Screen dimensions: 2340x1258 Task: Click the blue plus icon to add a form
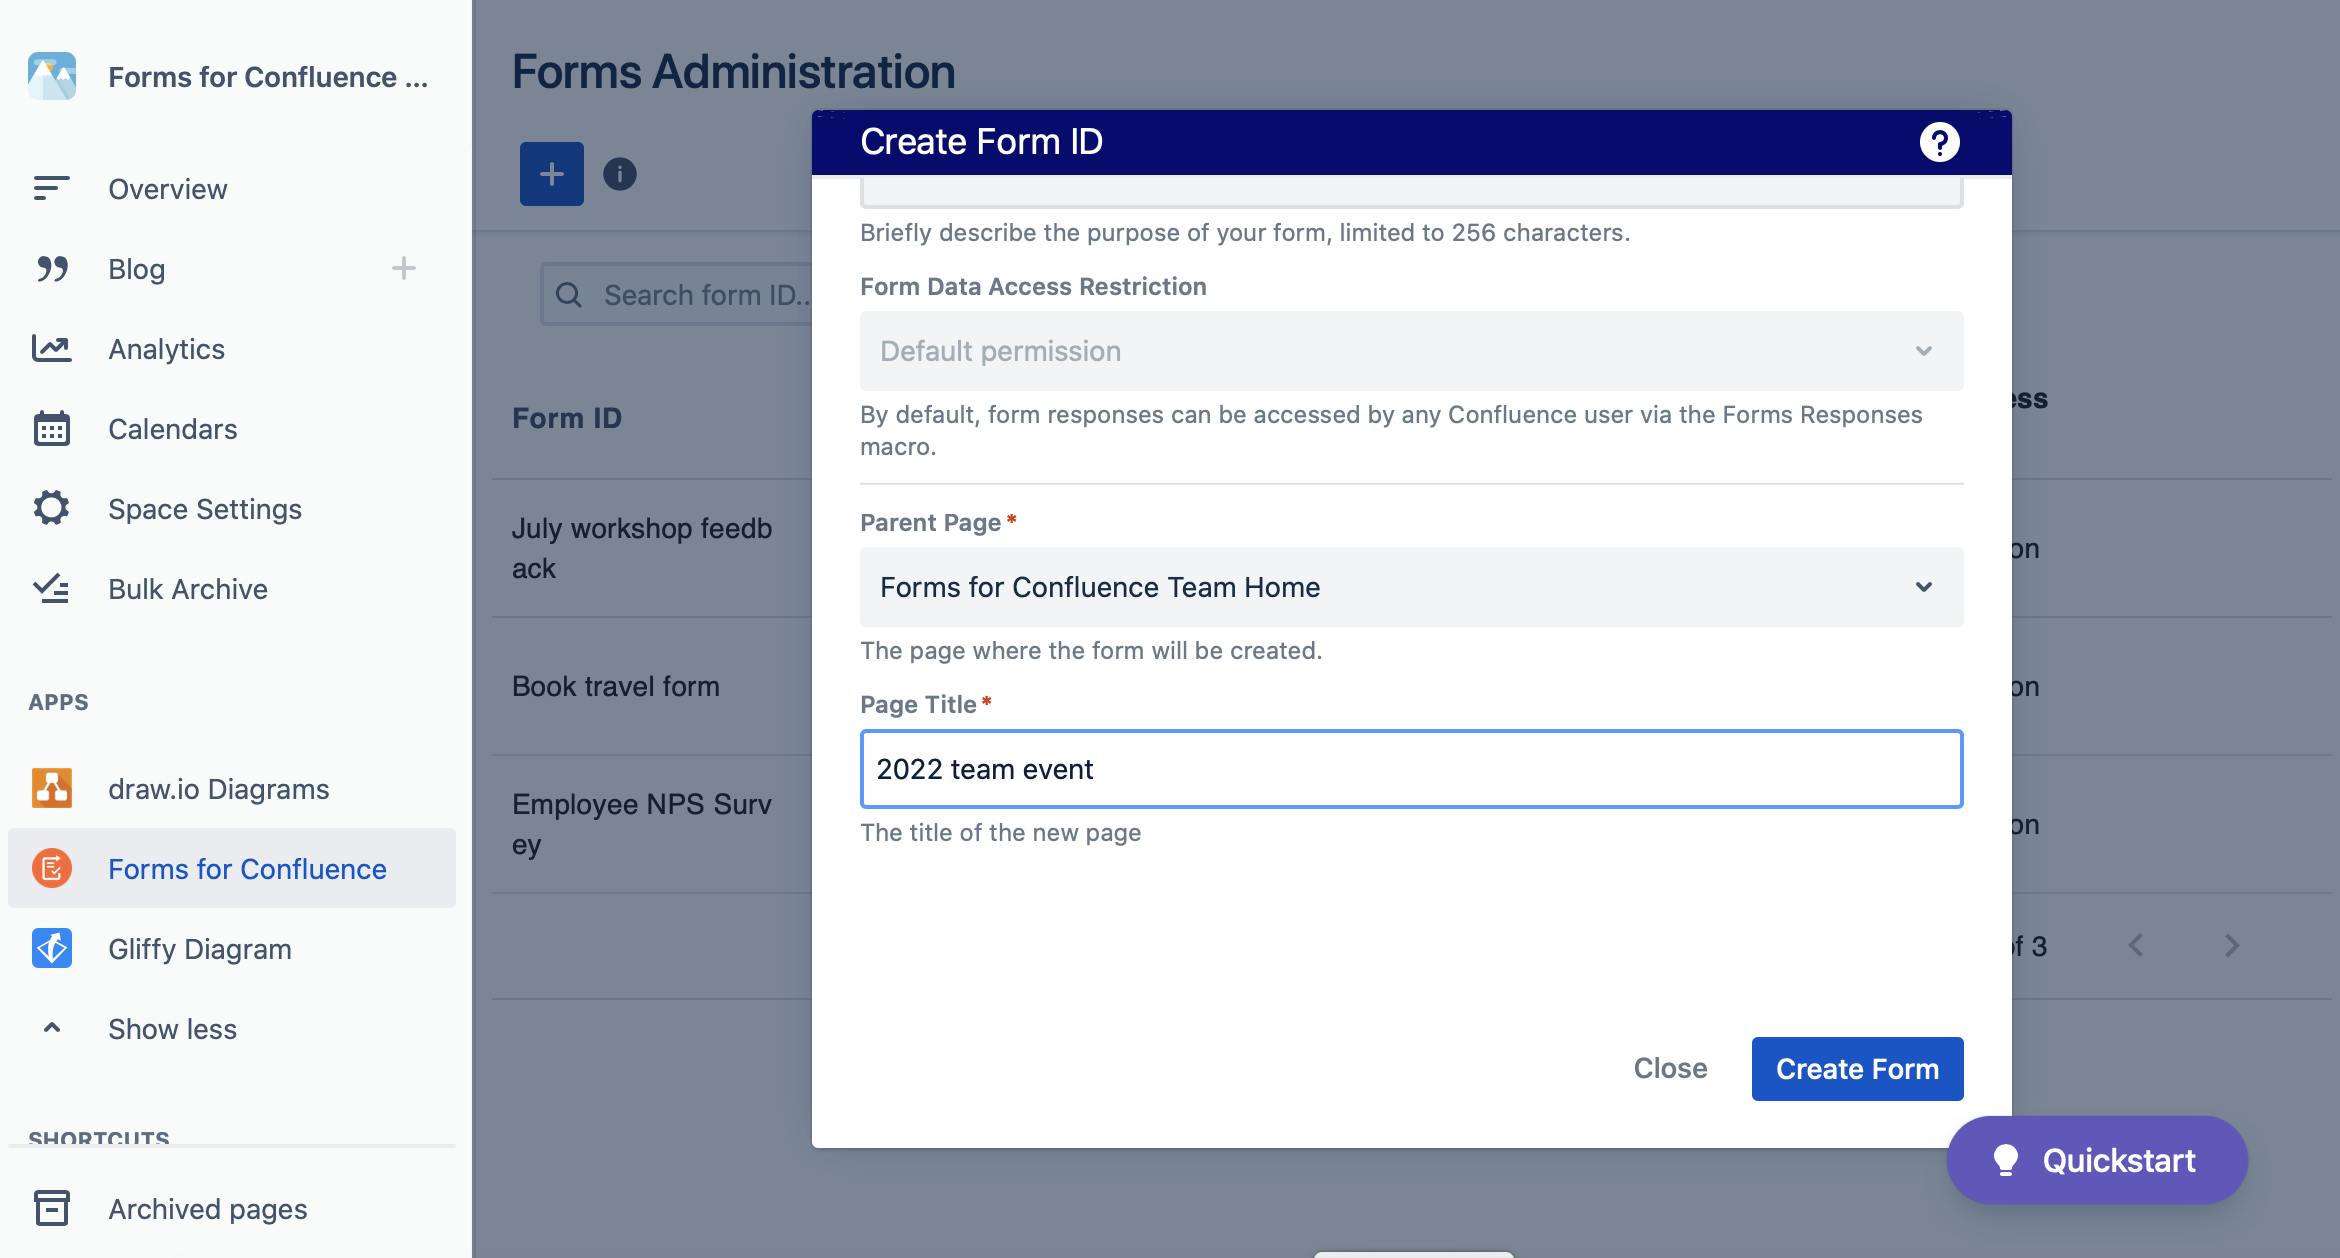551,174
